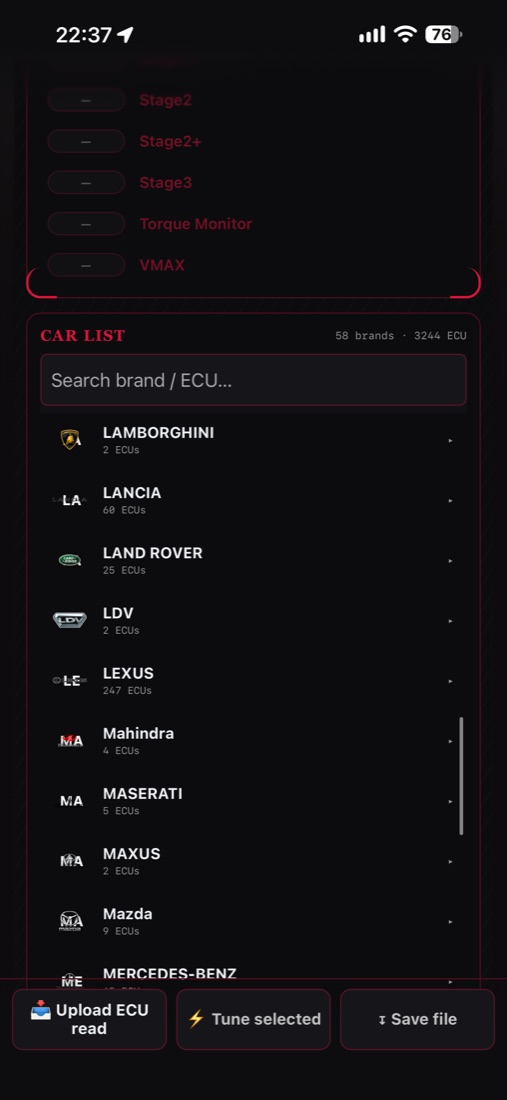Click the car list scrollbar thumb
The height and width of the screenshot is (1100, 507).
click(x=461, y=776)
